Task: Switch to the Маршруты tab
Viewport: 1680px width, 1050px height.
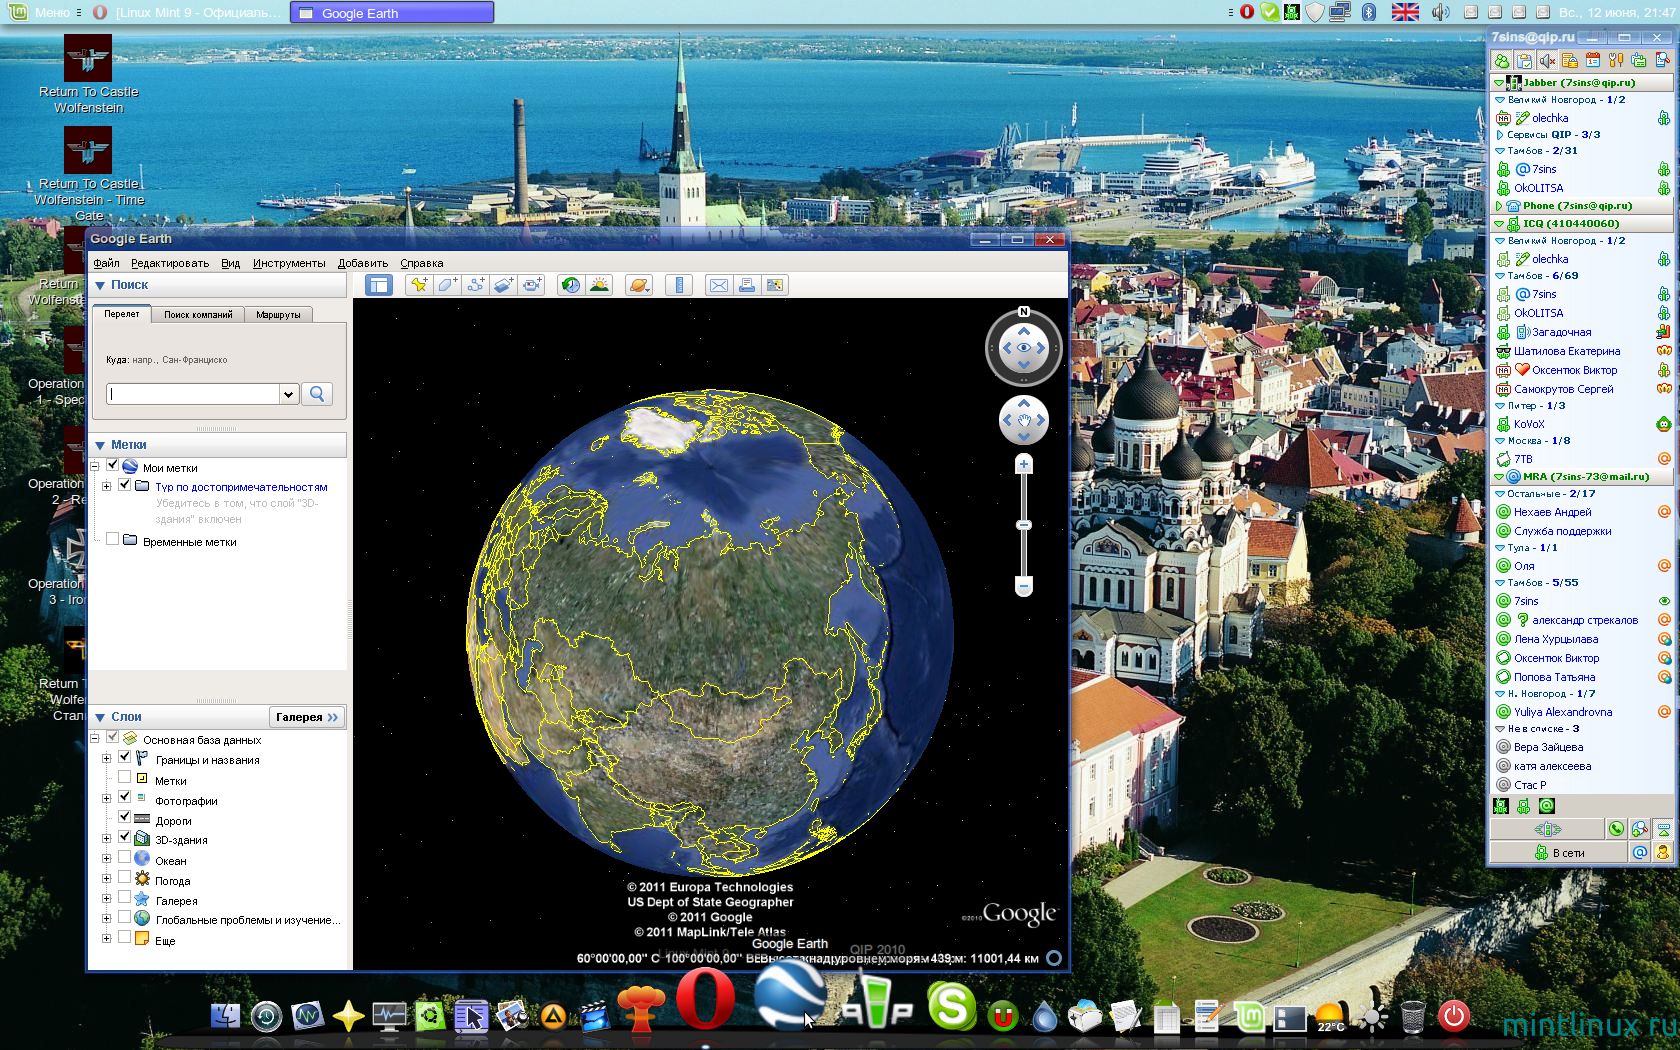Action: (278, 314)
